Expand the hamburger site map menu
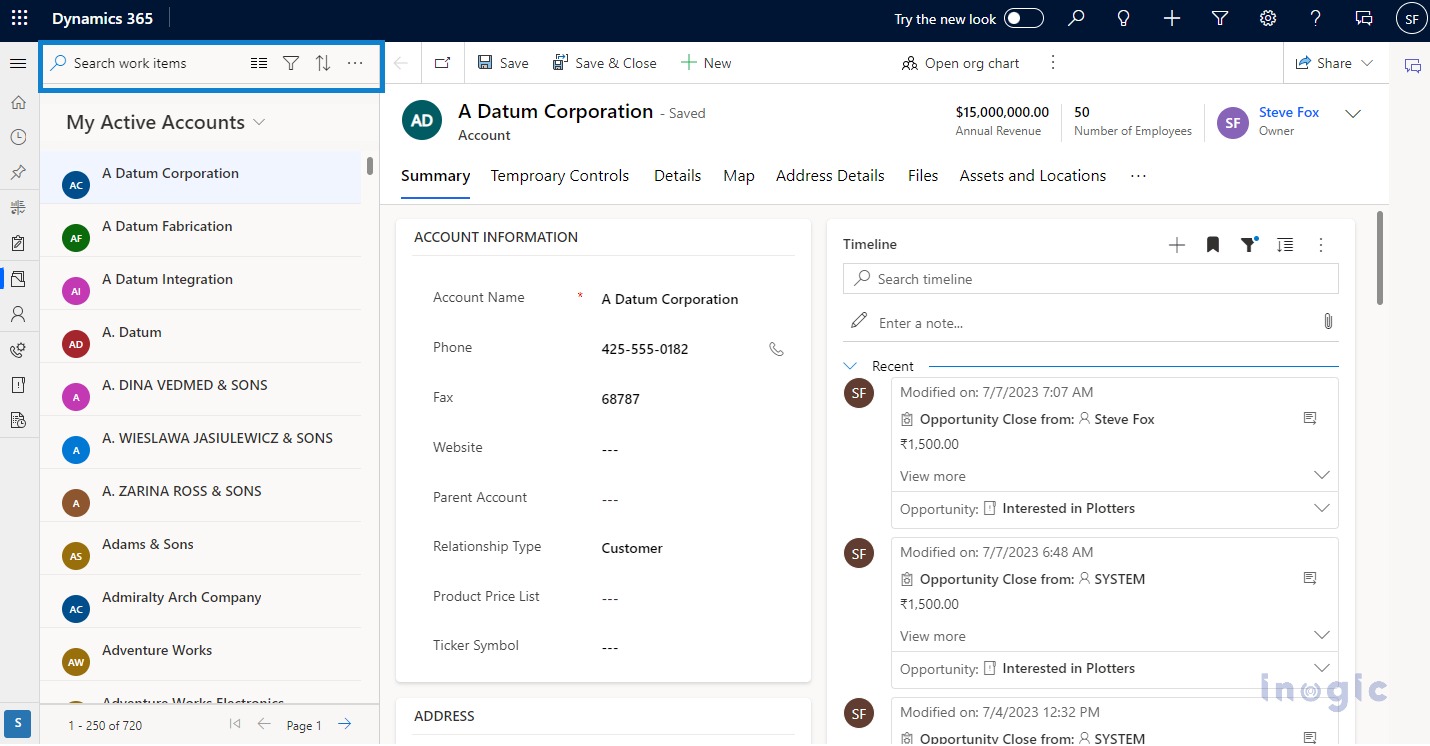The image size is (1430, 746). click(18, 63)
